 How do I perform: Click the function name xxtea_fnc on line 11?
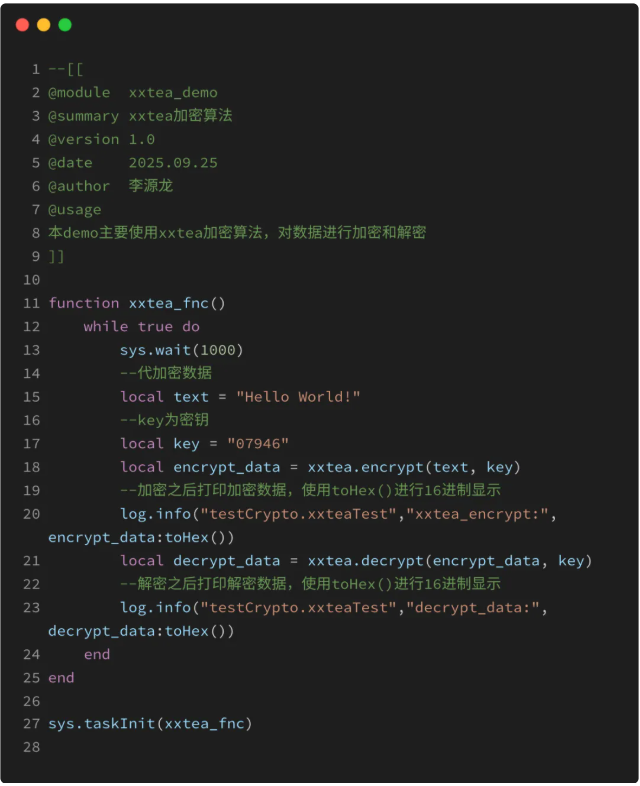tap(168, 303)
